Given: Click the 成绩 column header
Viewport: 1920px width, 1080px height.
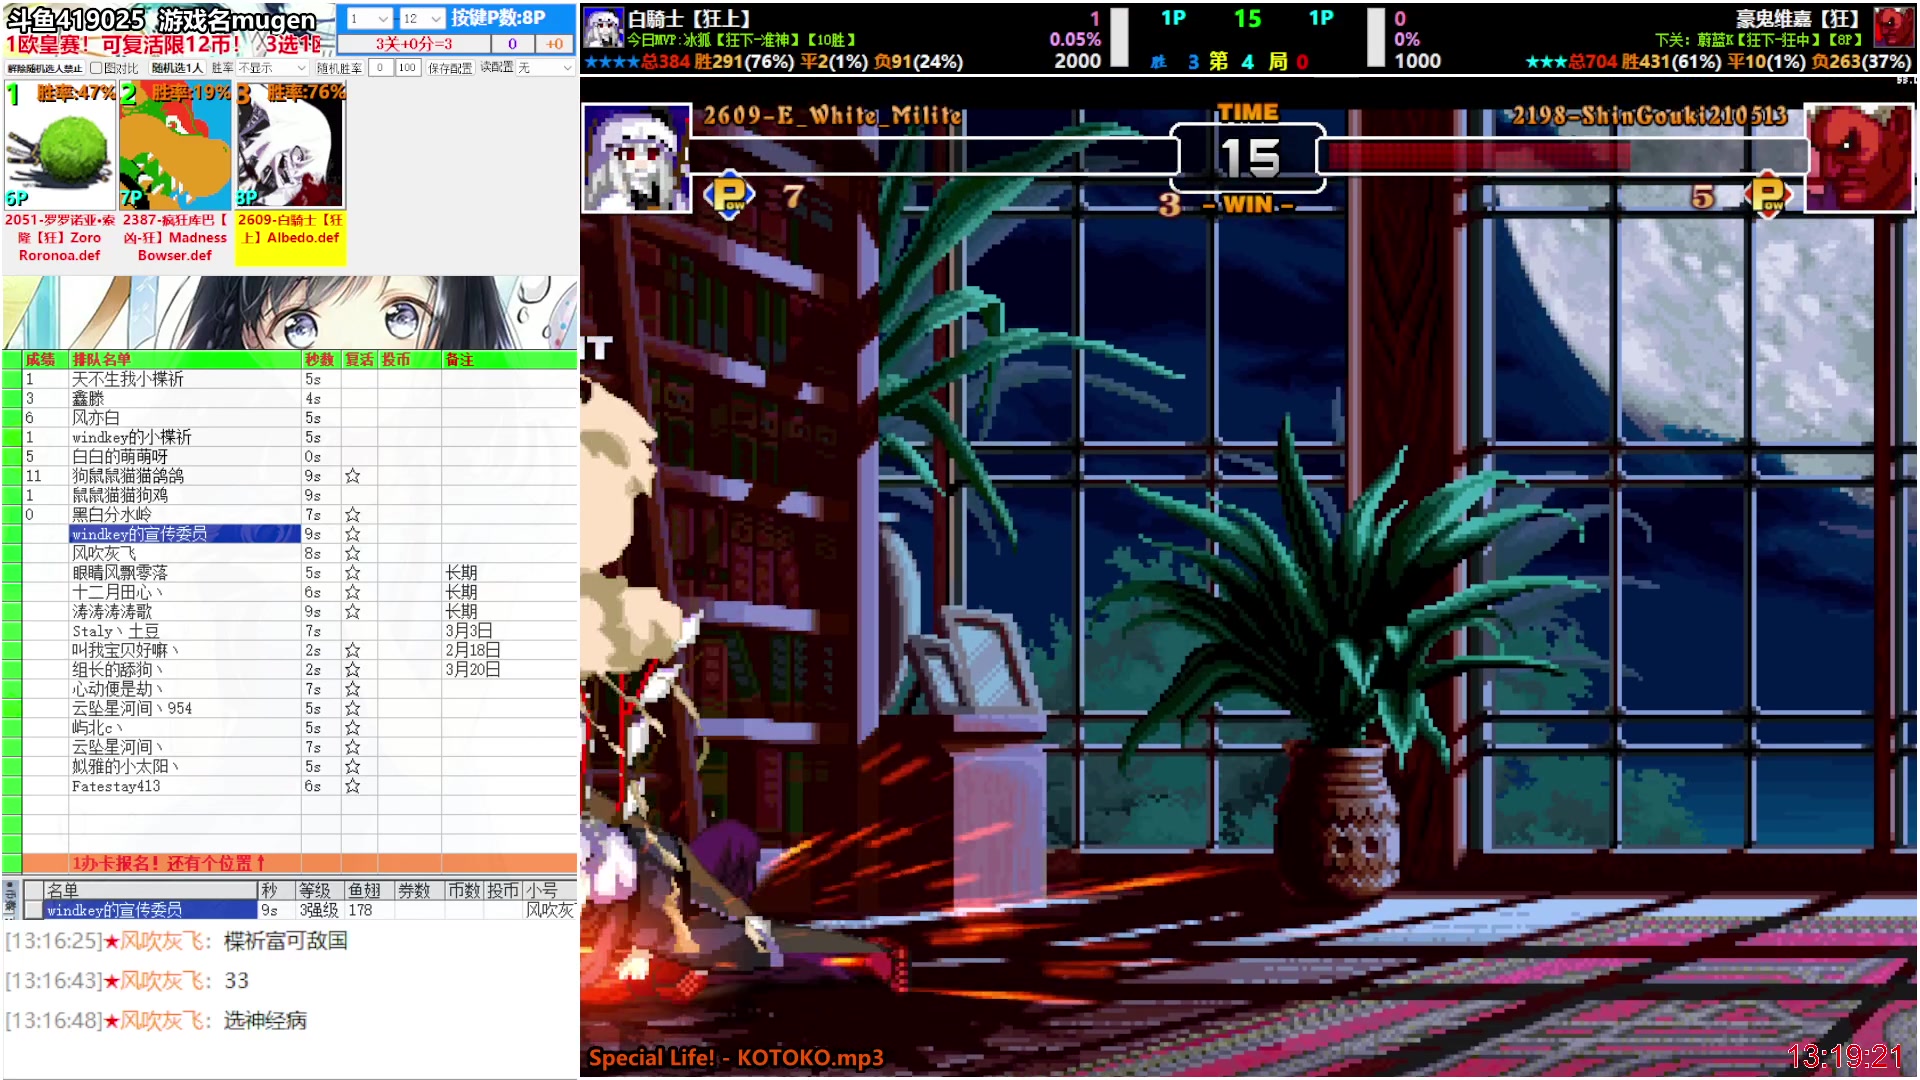Looking at the screenshot, I should 45,359.
